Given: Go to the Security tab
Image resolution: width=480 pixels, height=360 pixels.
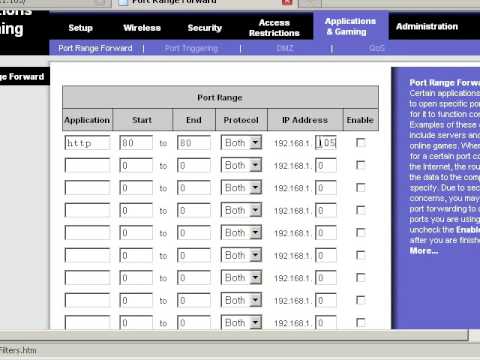Looking at the screenshot, I should (205, 28).
